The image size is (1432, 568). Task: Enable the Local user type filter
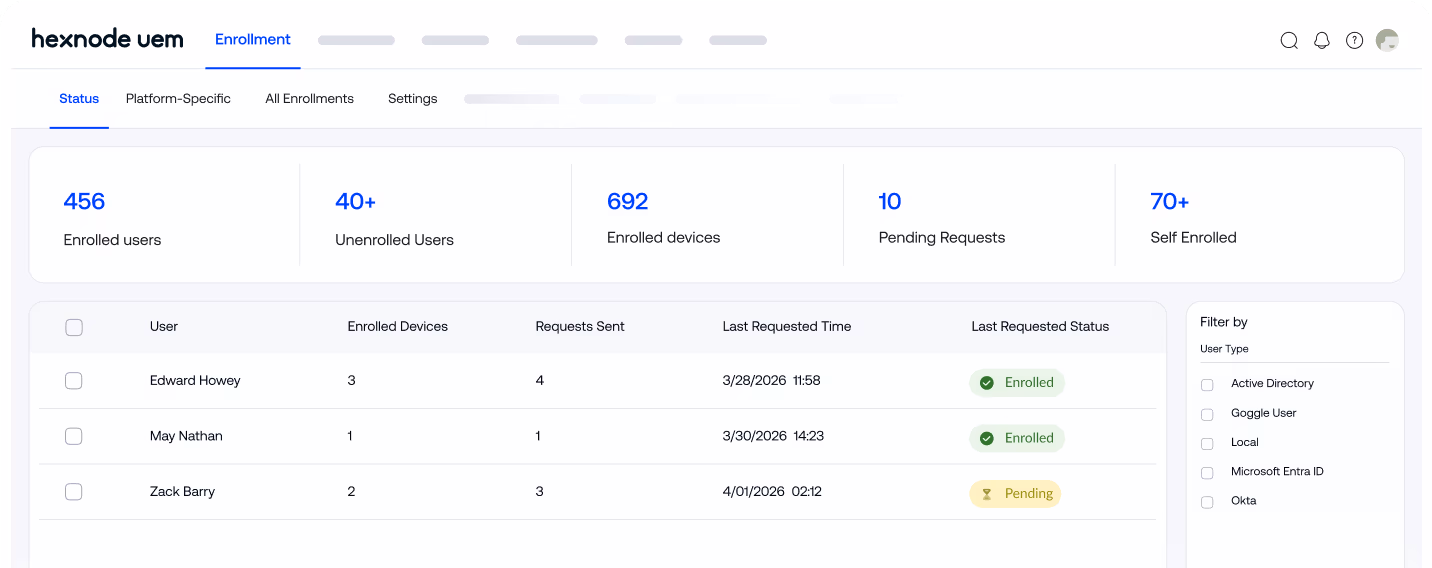coord(1207,443)
